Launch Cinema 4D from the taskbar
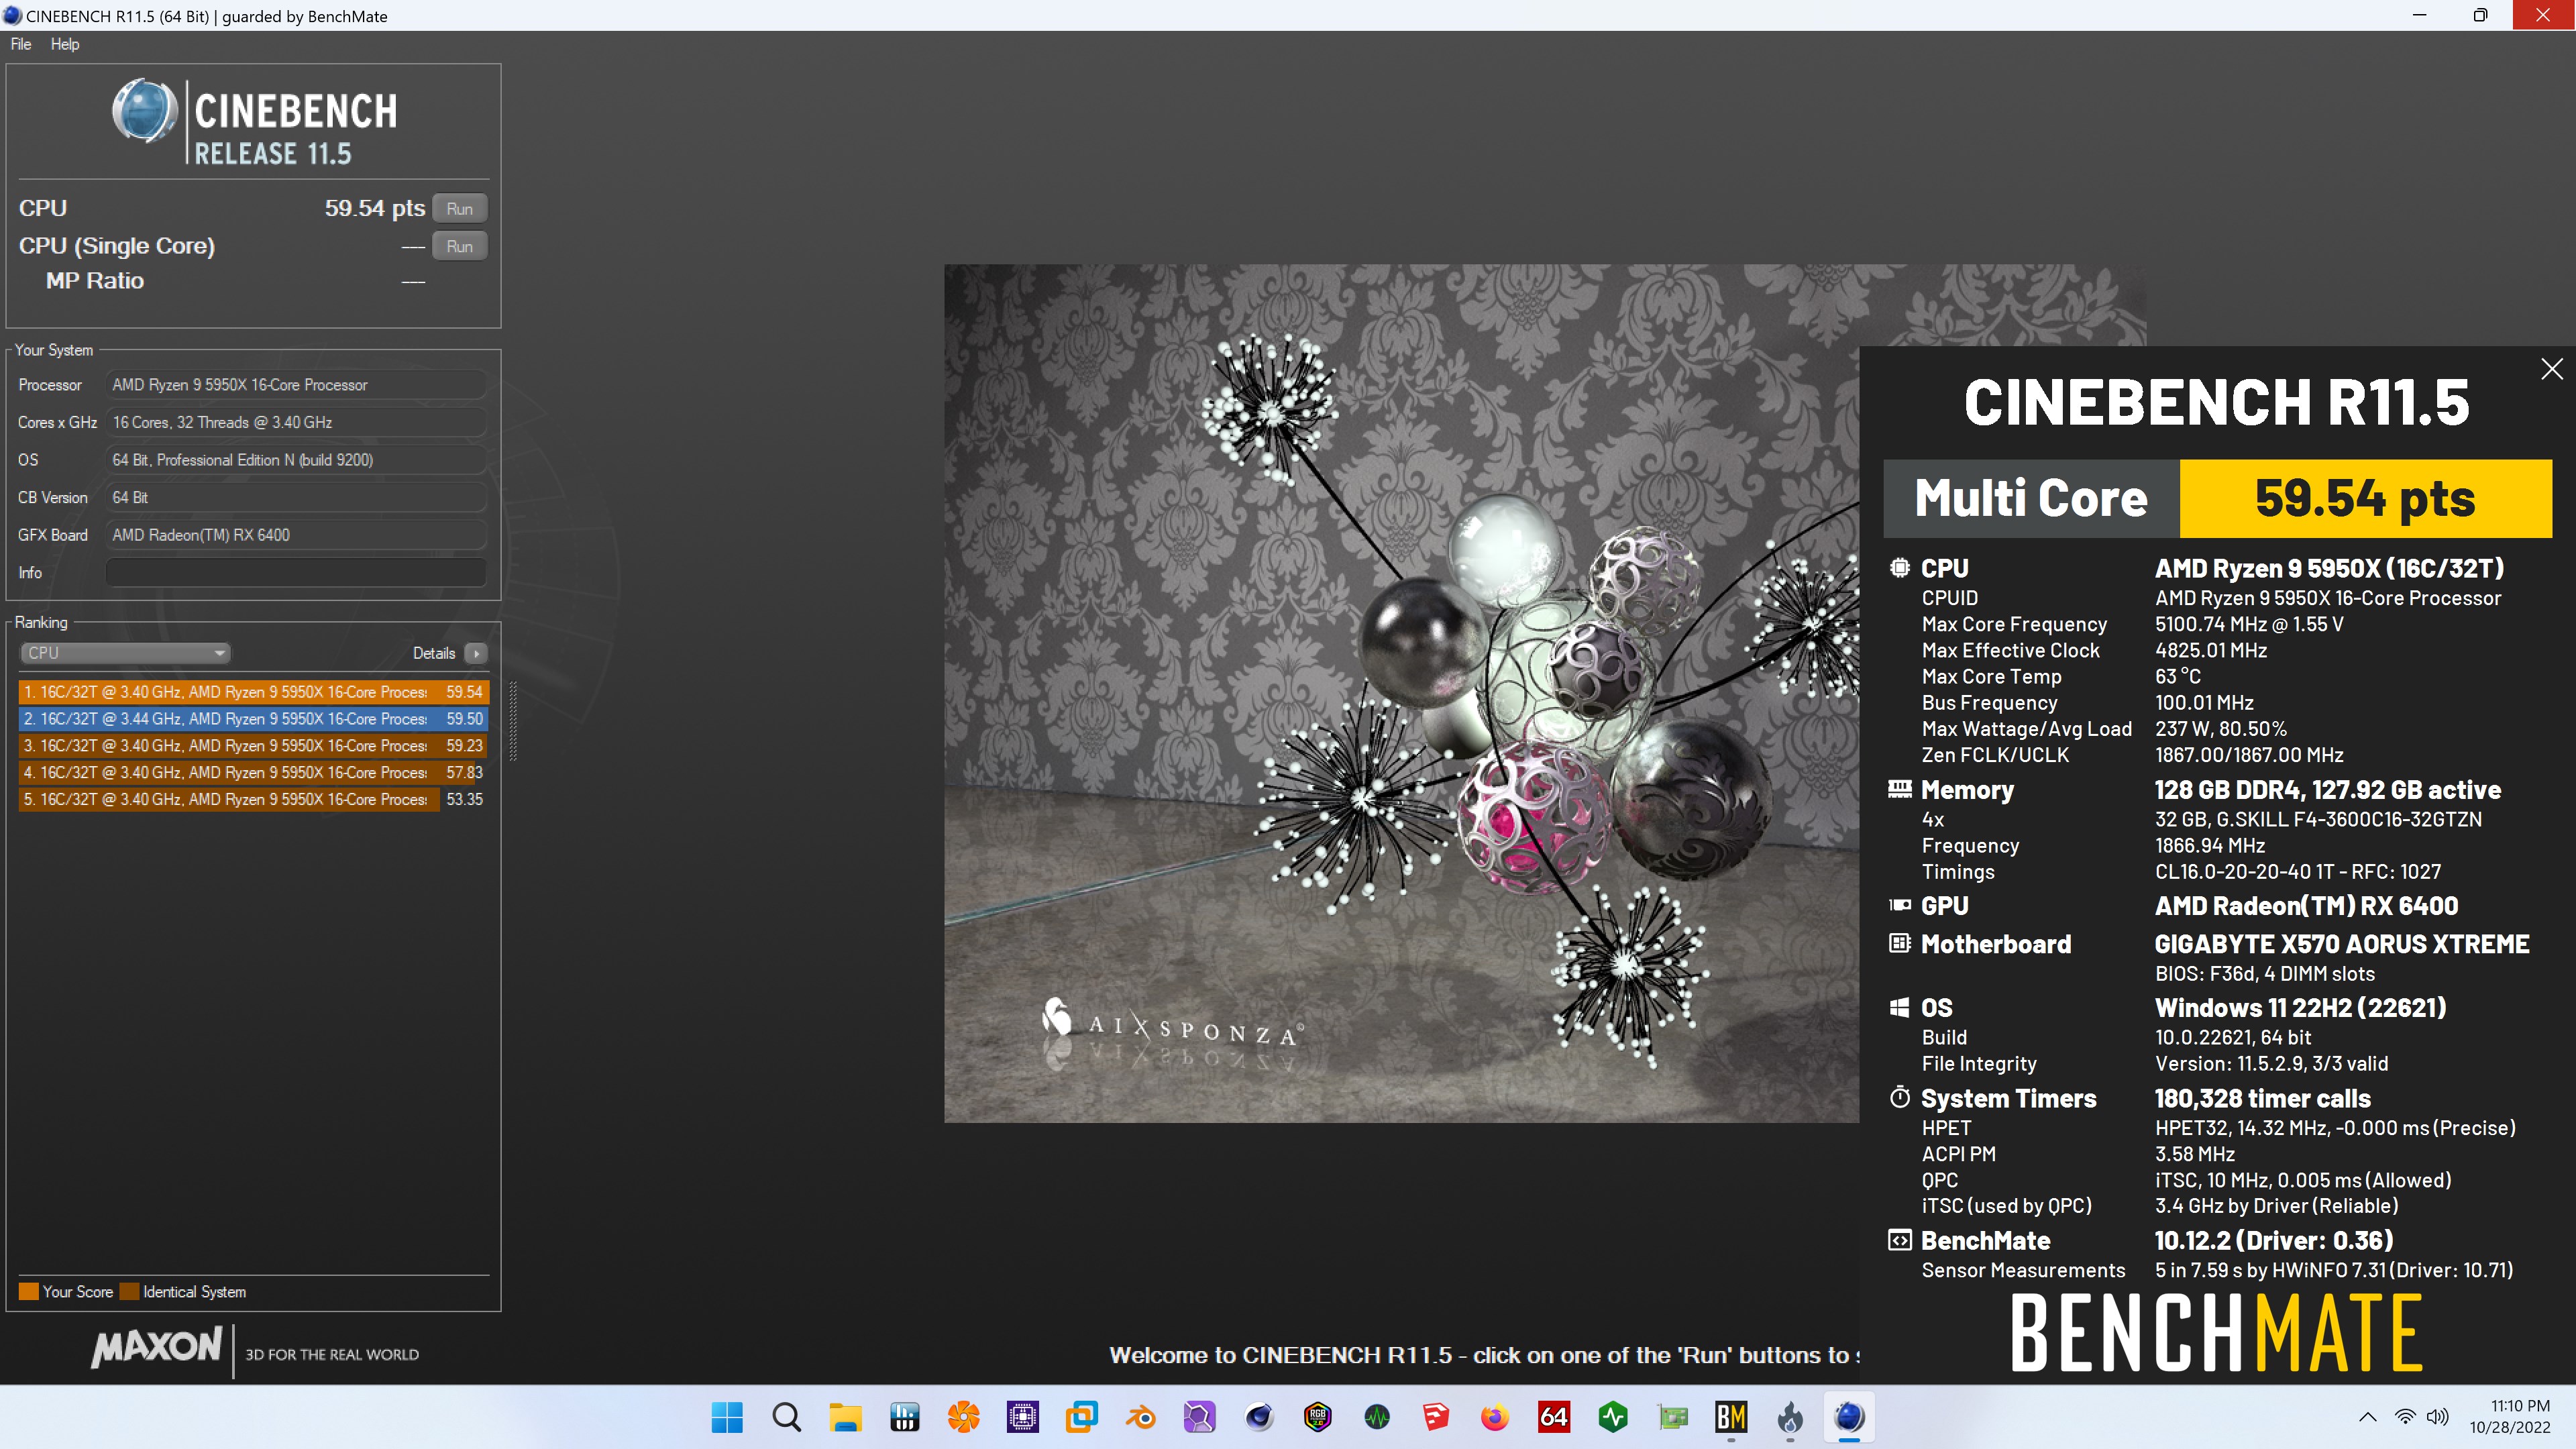The height and width of the screenshot is (1449, 2576). [1258, 1416]
